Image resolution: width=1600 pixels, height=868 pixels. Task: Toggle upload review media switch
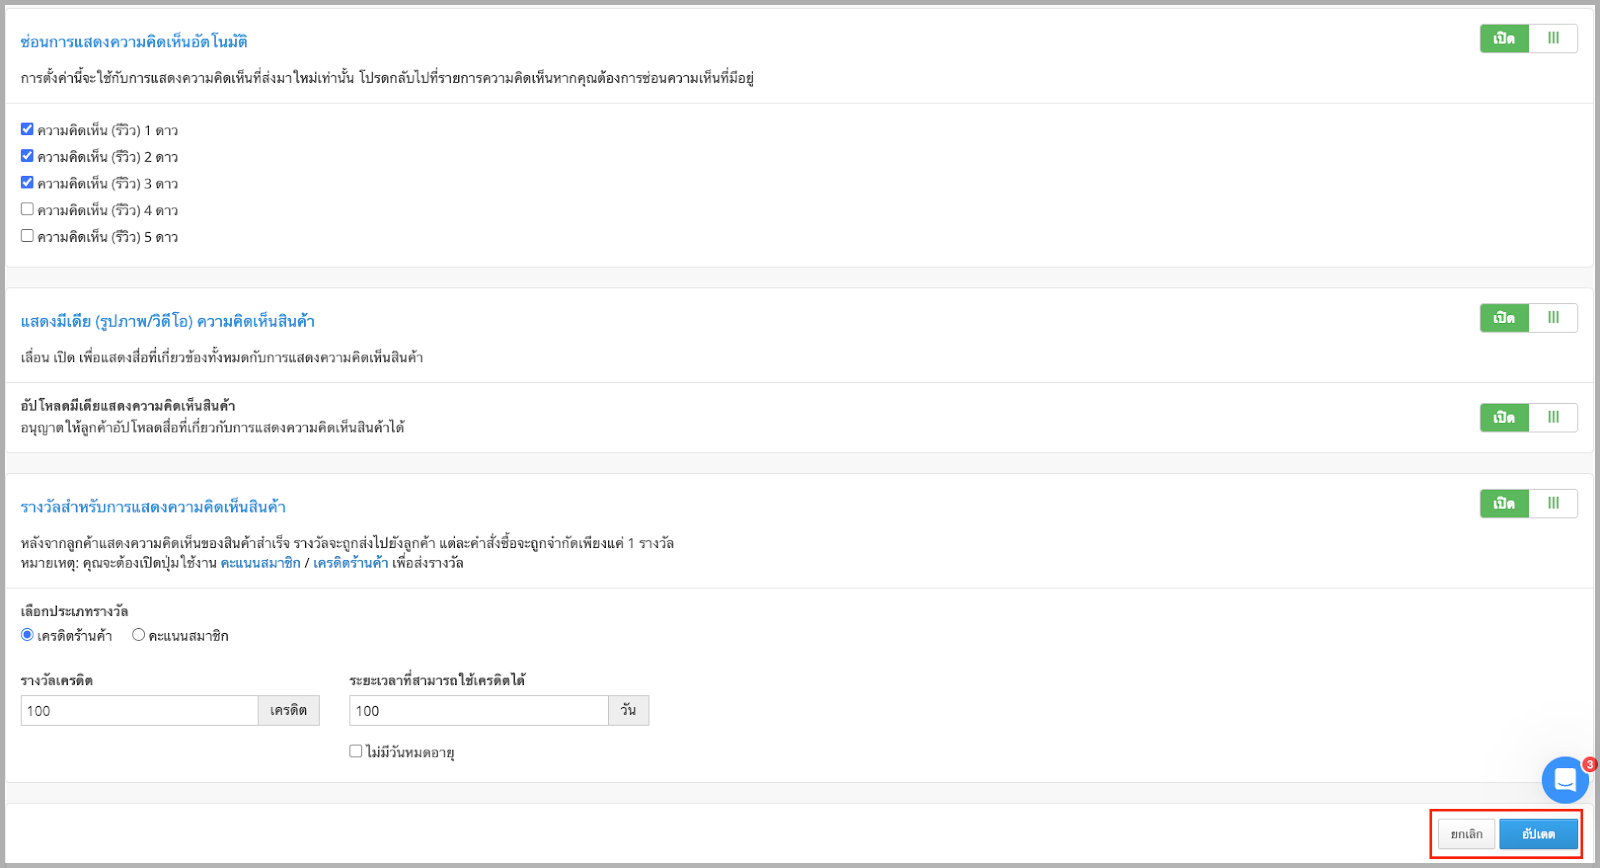(1528, 418)
